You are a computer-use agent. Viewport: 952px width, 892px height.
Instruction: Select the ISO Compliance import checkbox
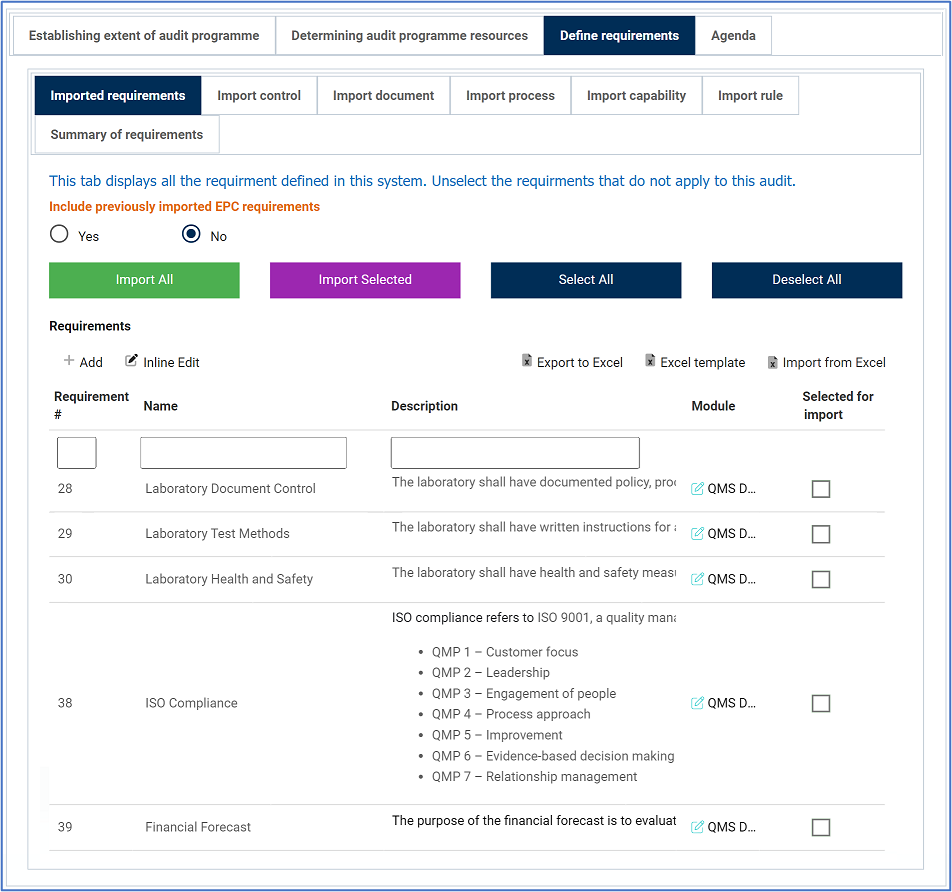click(x=821, y=703)
